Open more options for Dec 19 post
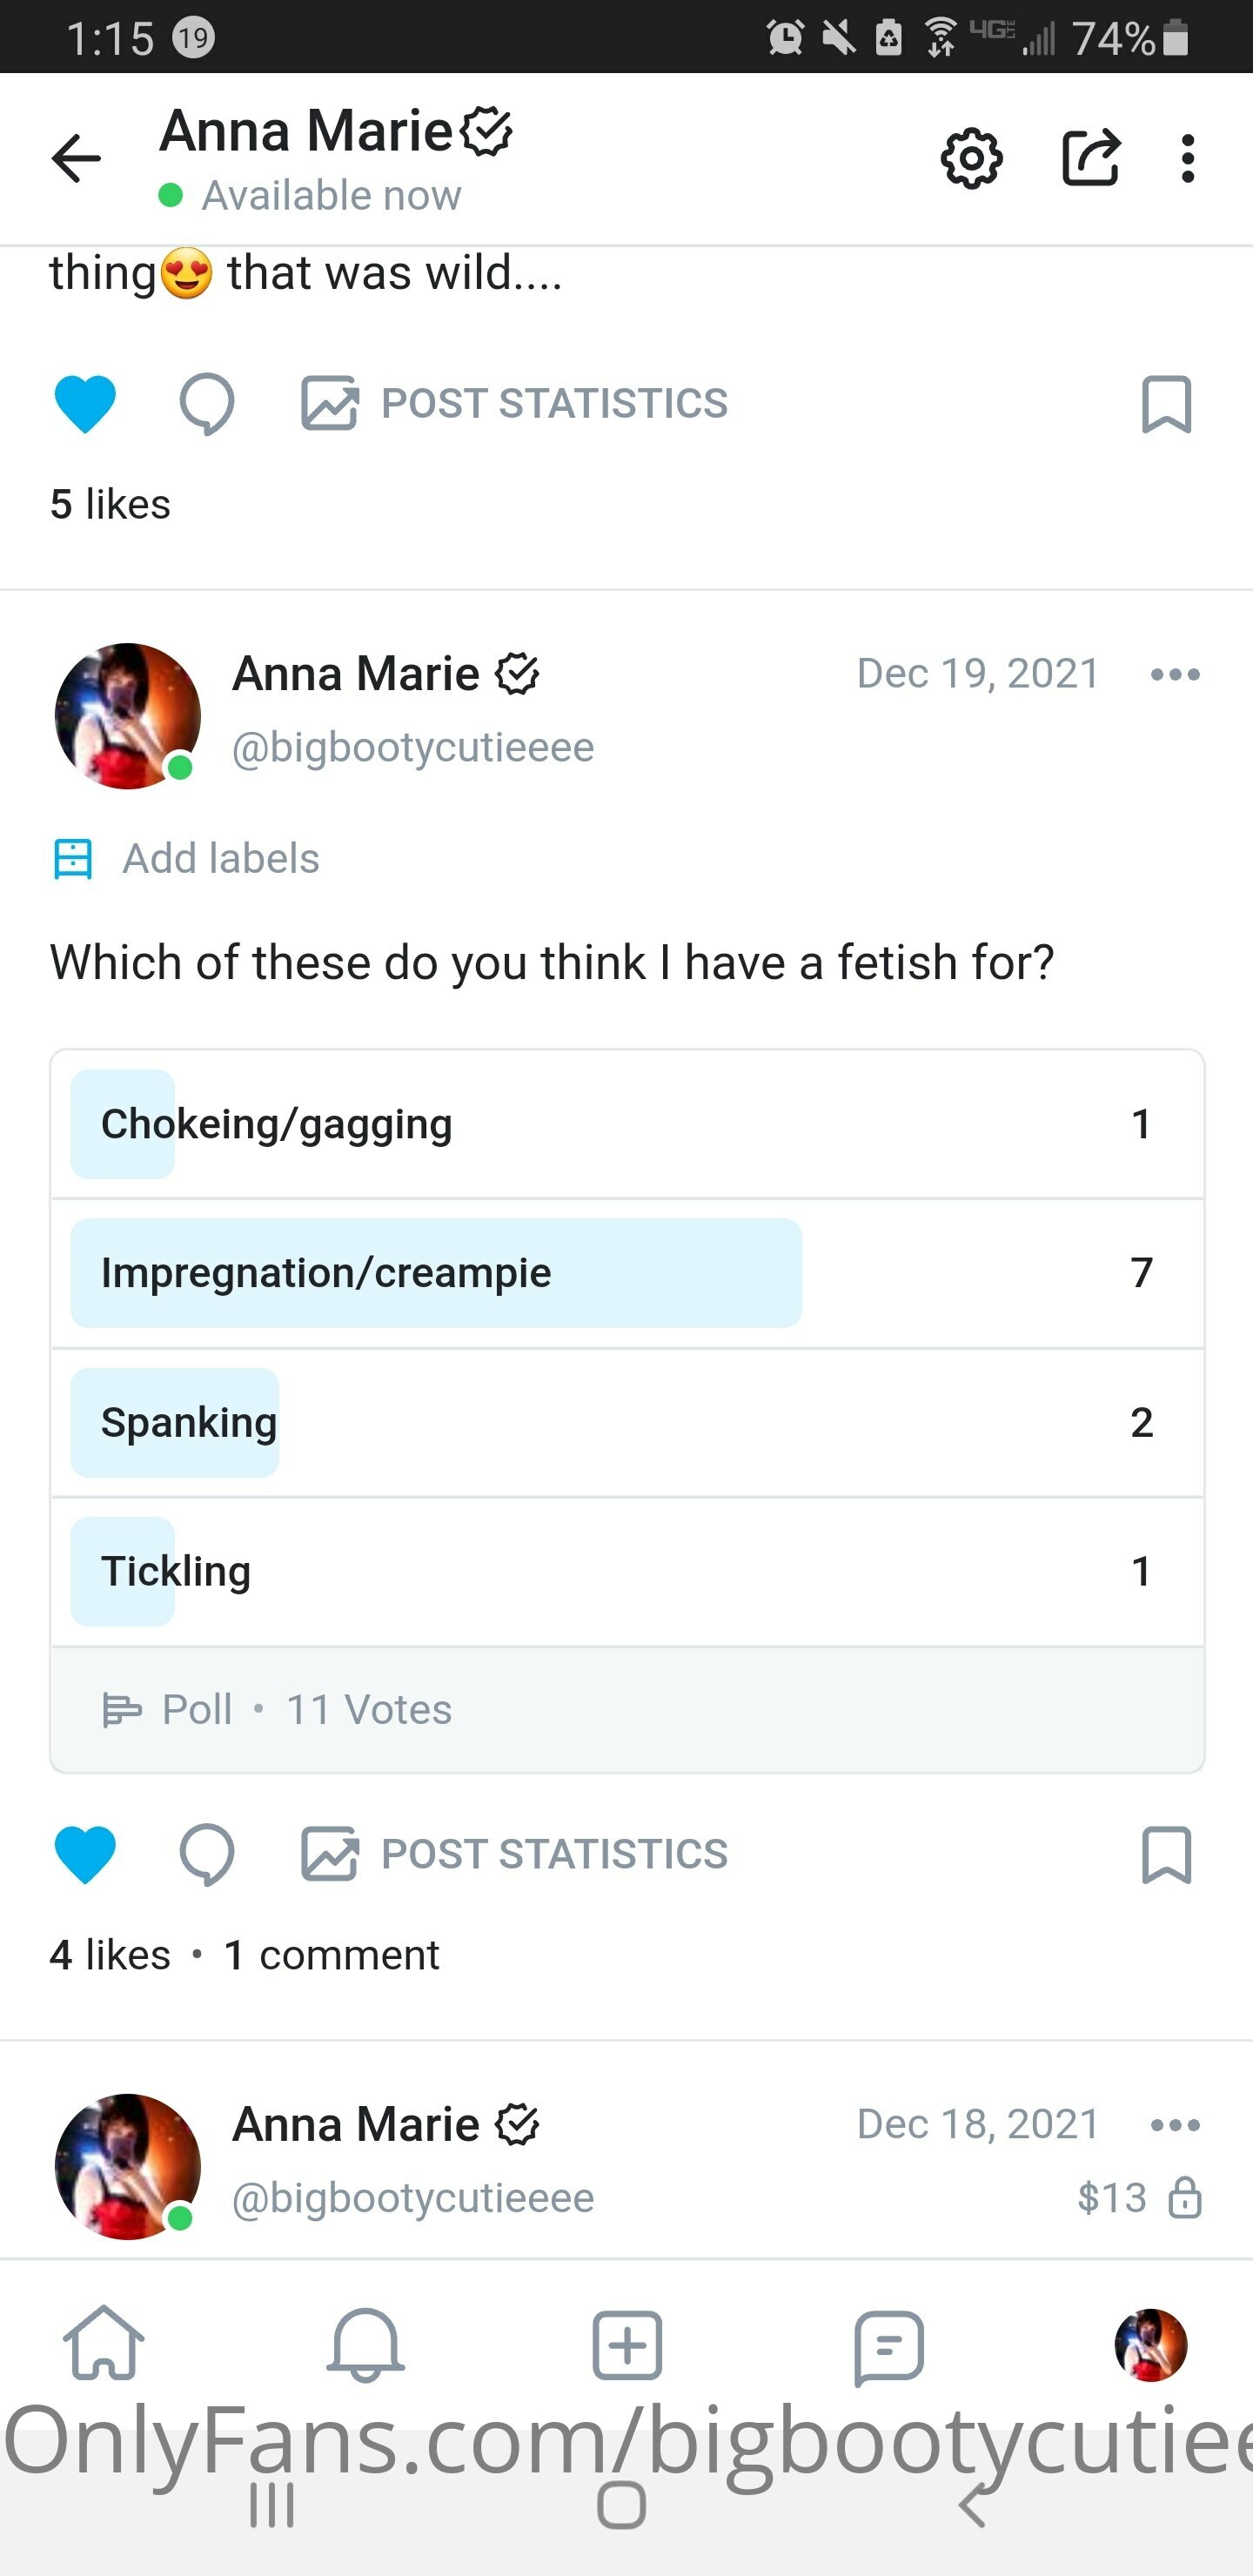Viewport: 1253px width, 2576px height. click(1175, 675)
